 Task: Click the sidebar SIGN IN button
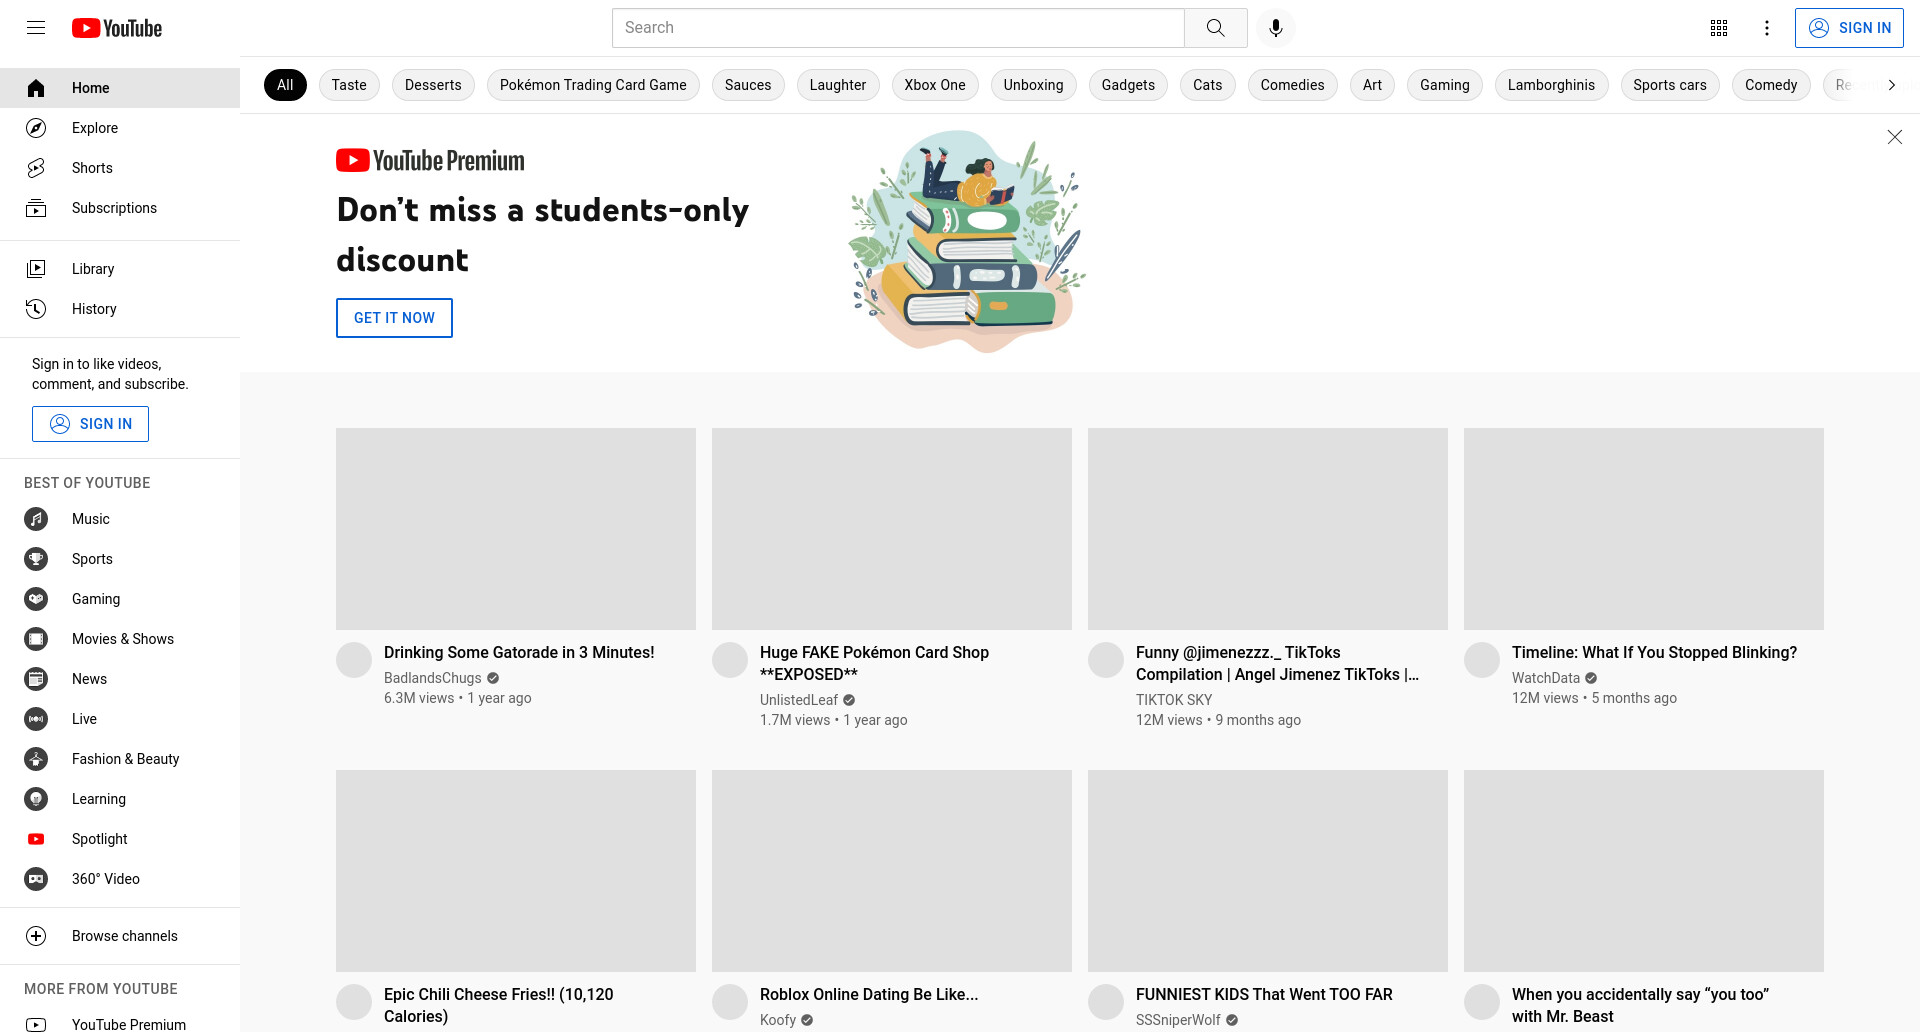[90, 424]
